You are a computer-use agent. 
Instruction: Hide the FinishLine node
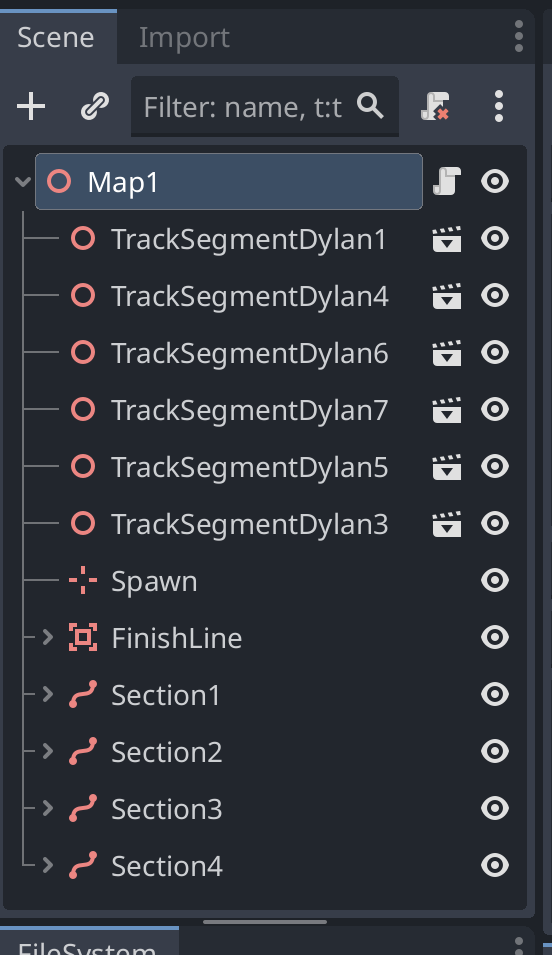495,638
